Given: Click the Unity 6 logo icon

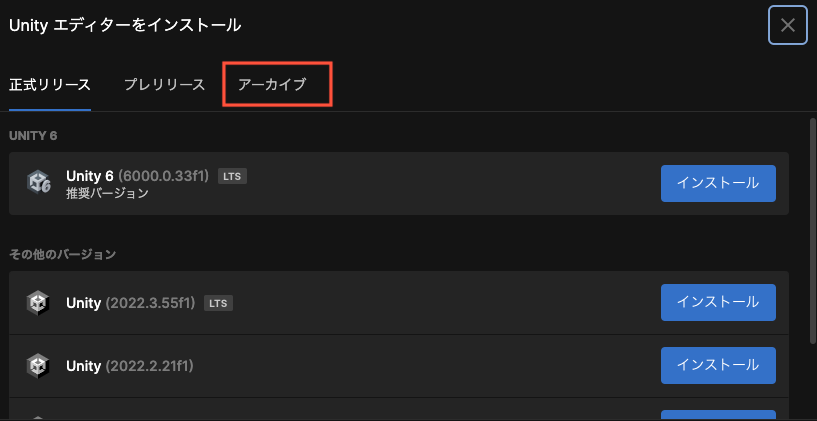Looking at the screenshot, I should [x=39, y=183].
